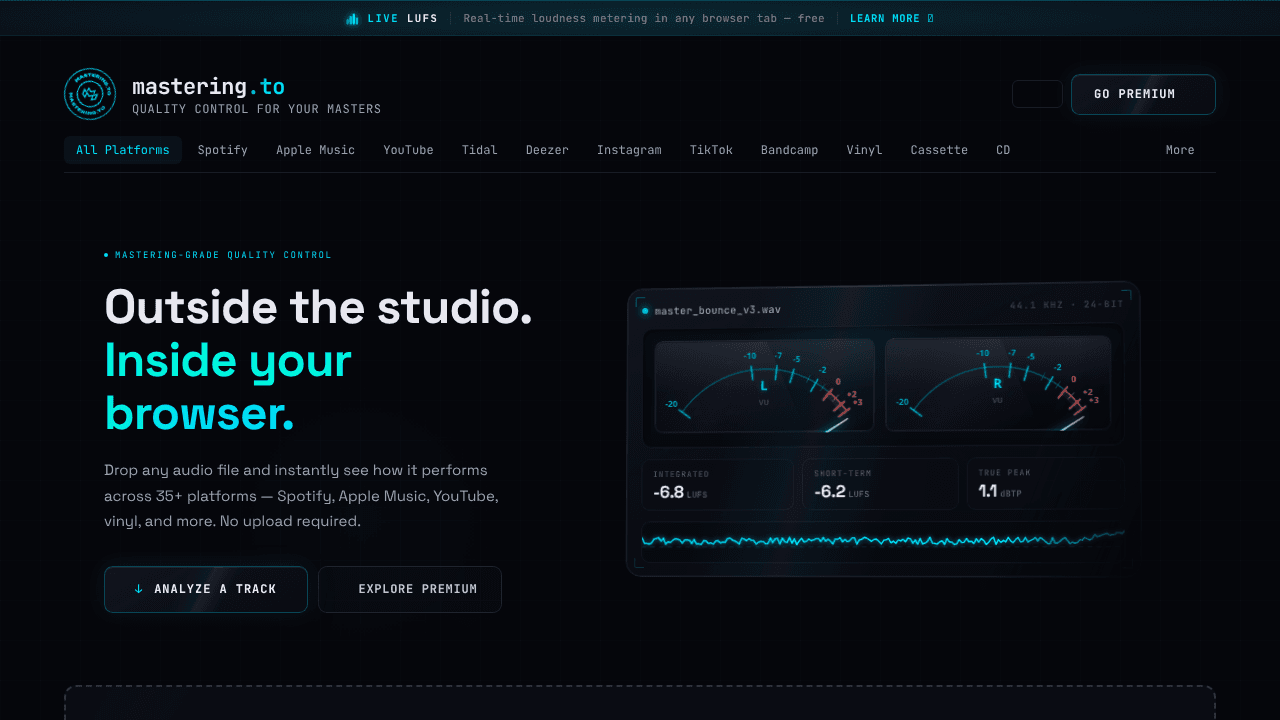The height and width of the screenshot is (720, 1280).
Task: Click the True Peak 1.1 dBTP readout
Action: pos(1044,483)
